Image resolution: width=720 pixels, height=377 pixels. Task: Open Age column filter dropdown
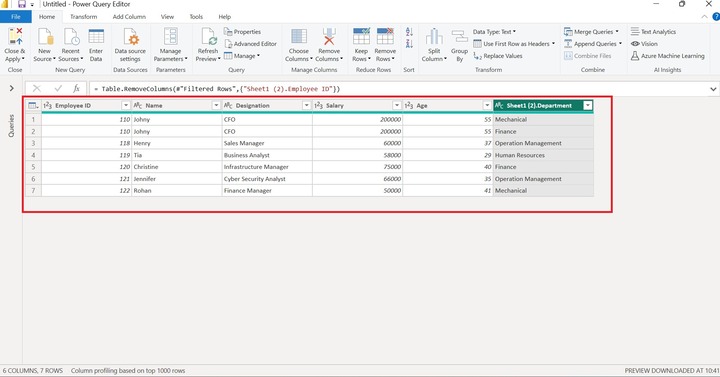click(x=487, y=106)
